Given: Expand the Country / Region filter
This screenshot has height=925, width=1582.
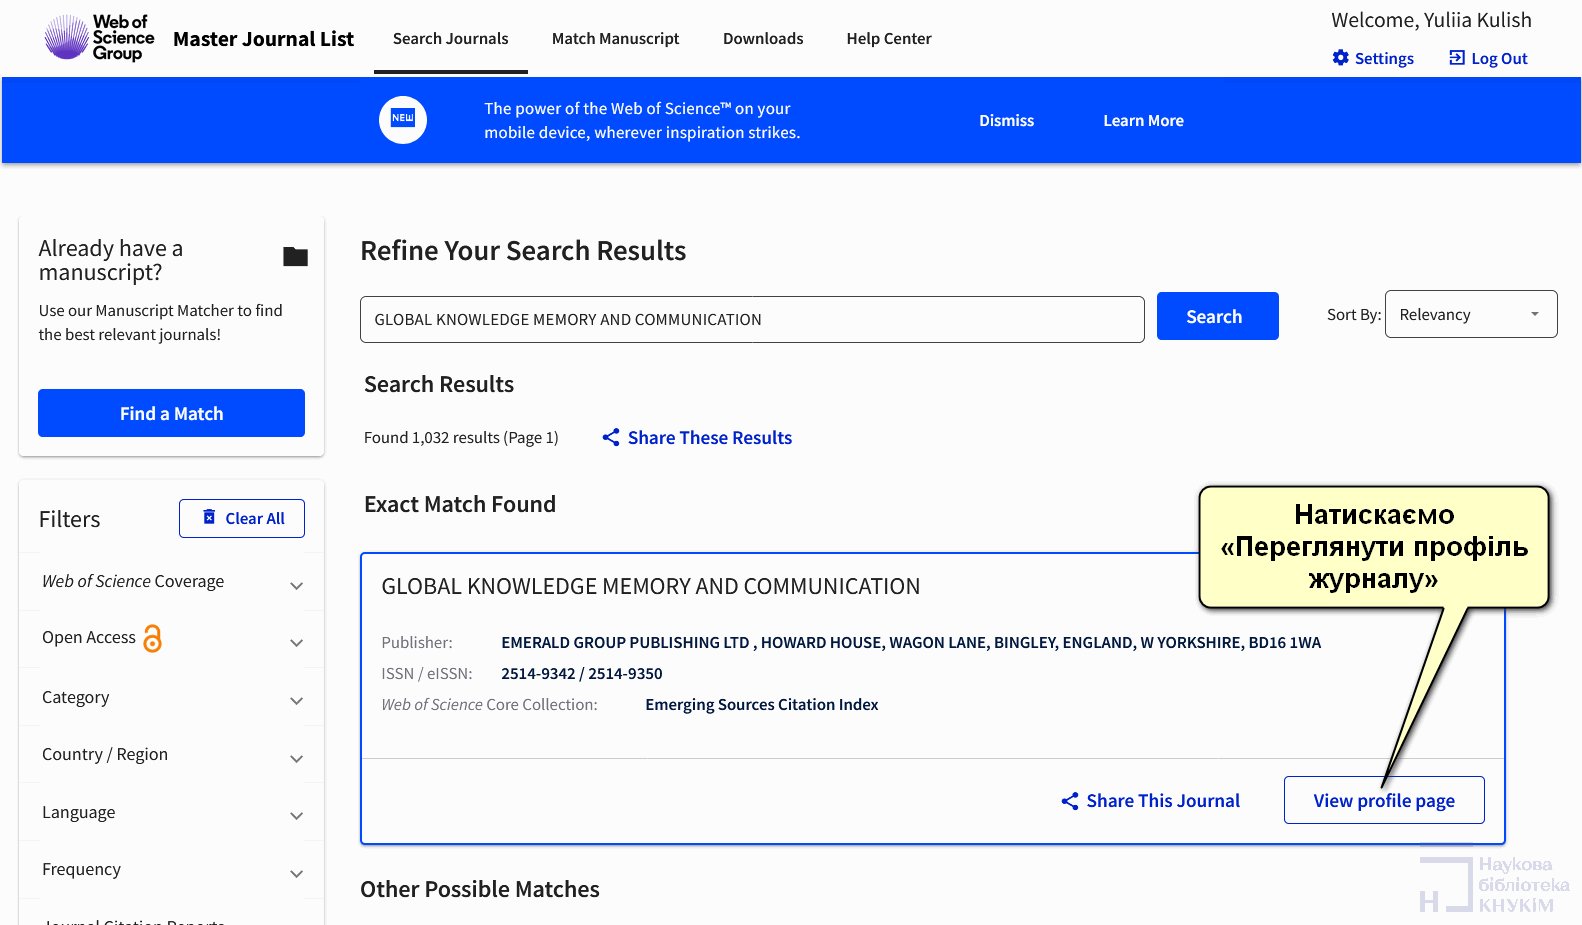Looking at the screenshot, I should [x=296, y=758].
